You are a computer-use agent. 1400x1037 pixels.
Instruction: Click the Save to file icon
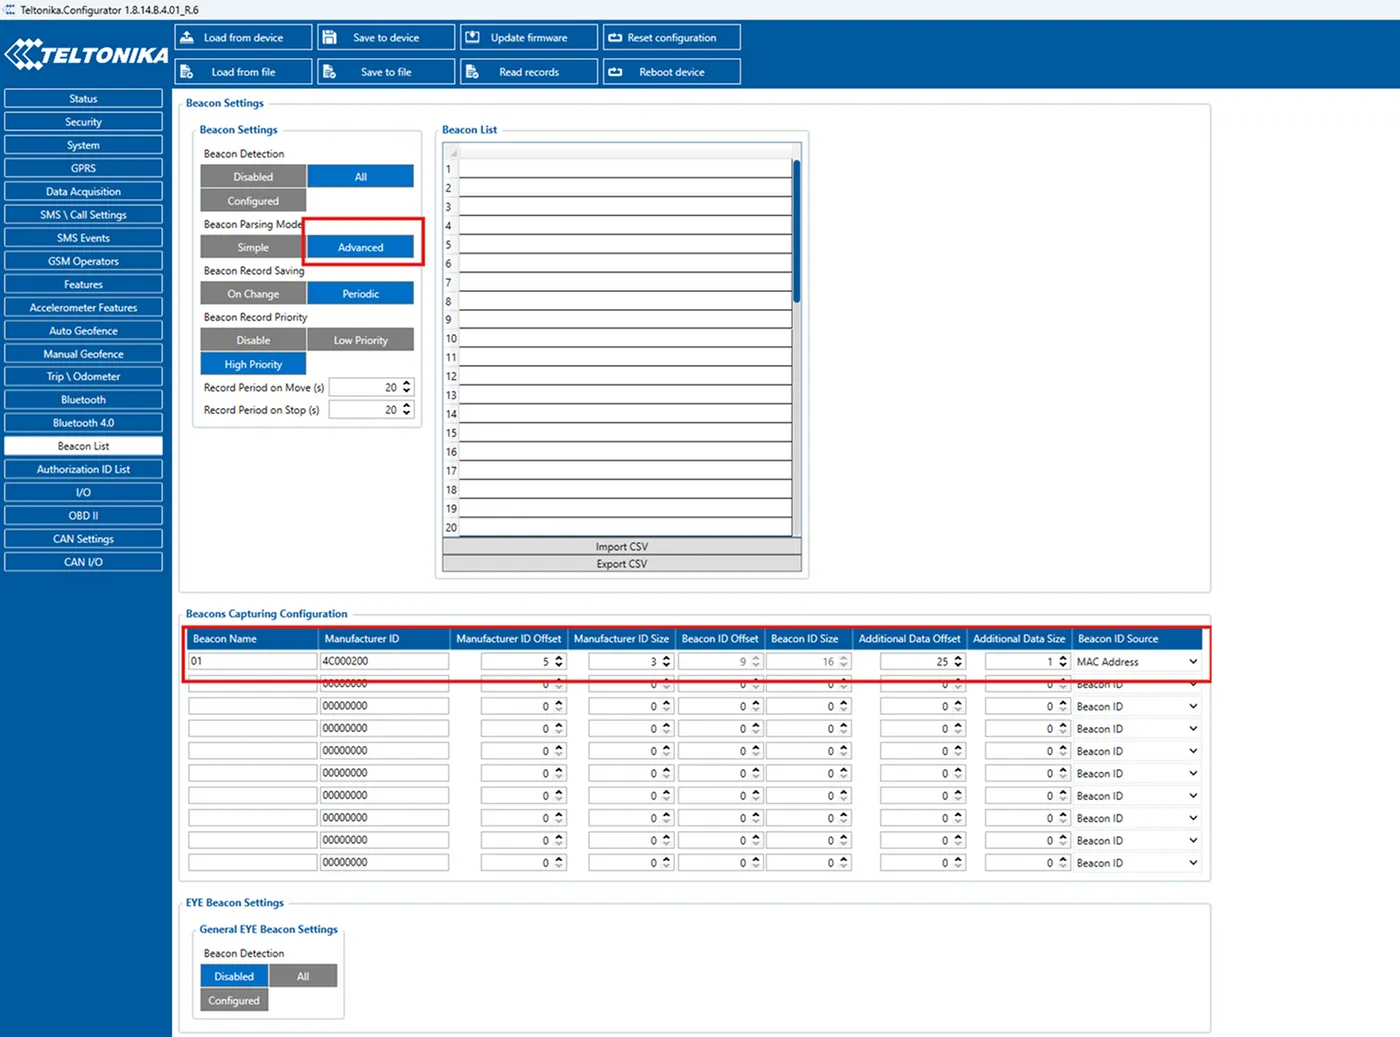point(329,72)
